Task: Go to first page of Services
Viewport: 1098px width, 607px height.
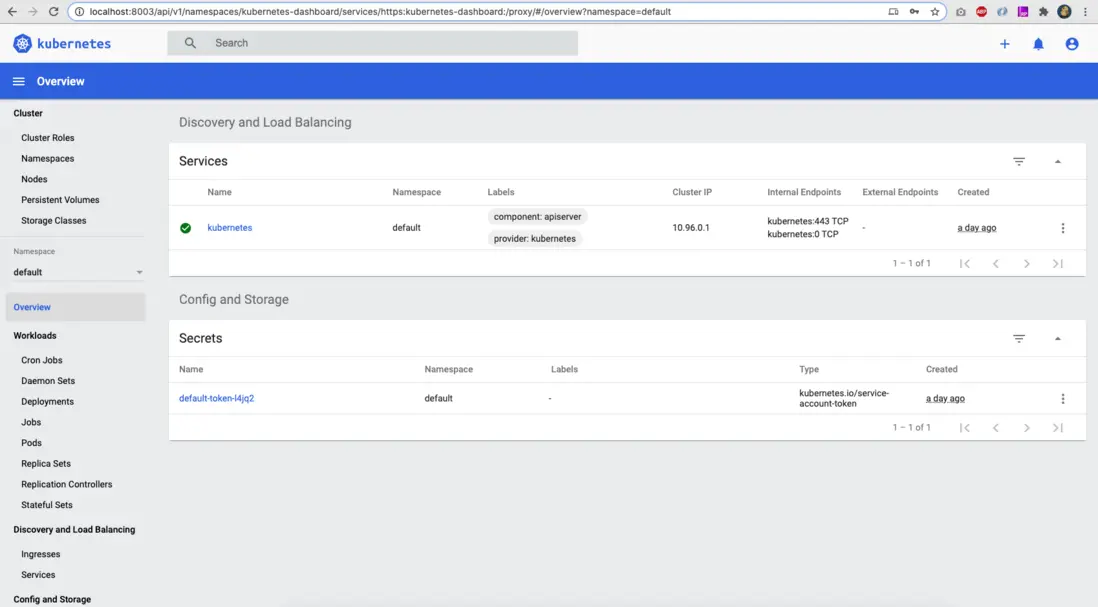Action: tap(965, 264)
